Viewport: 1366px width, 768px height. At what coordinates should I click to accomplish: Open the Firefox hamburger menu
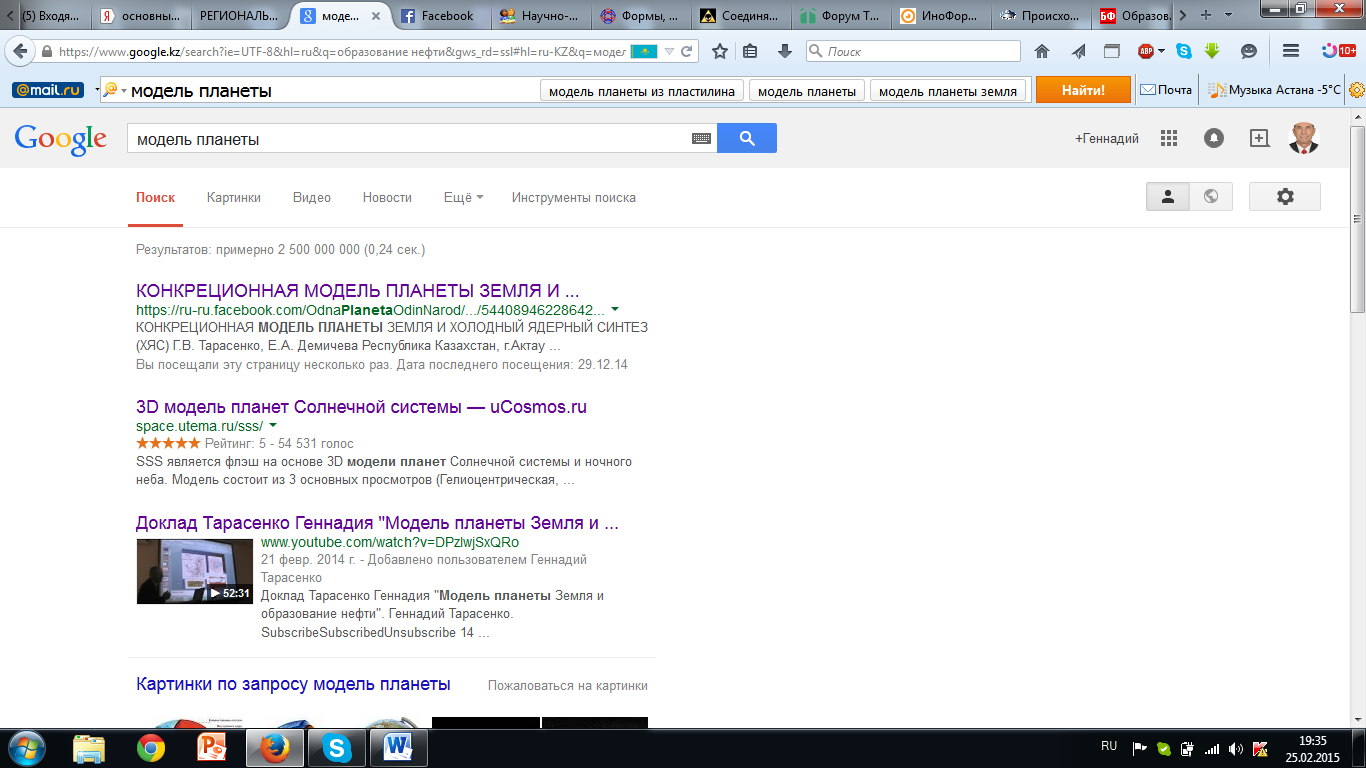1291,51
